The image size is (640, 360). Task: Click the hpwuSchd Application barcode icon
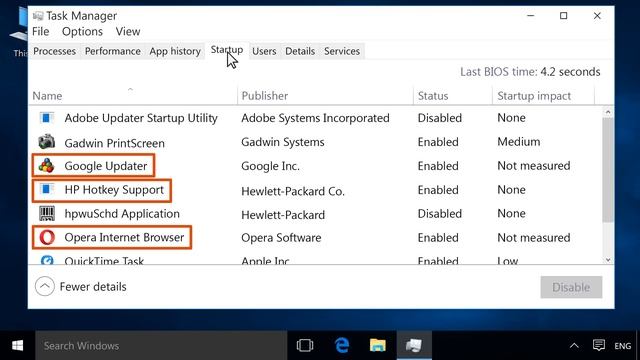pos(47,213)
